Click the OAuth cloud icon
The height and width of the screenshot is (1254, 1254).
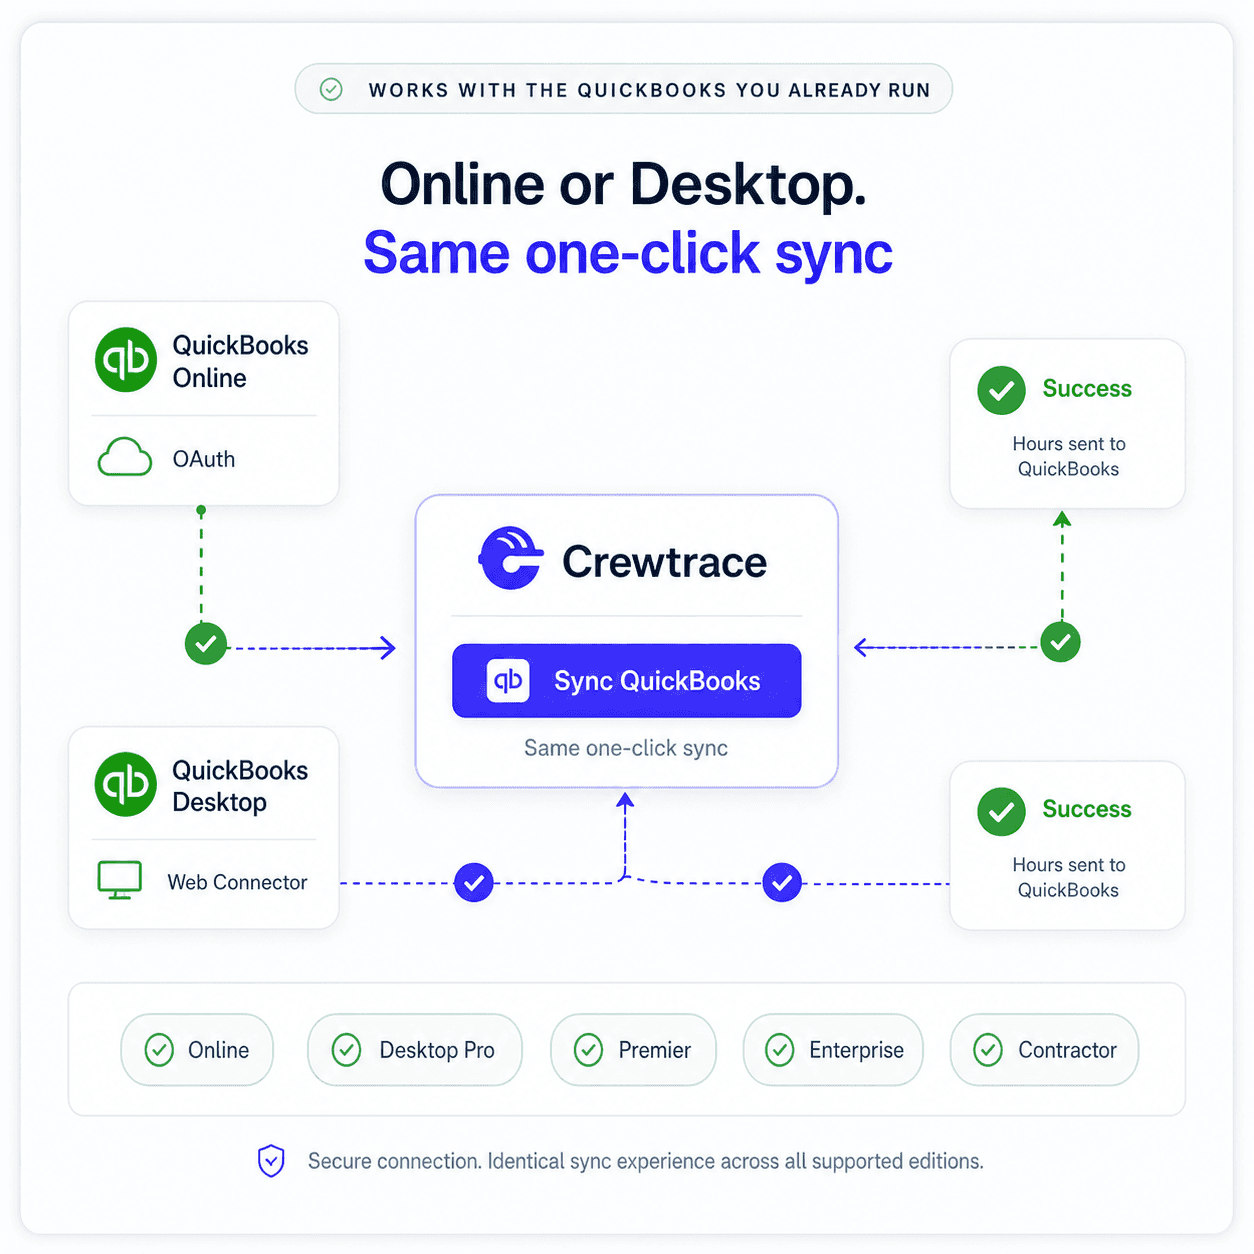[x=125, y=458]
